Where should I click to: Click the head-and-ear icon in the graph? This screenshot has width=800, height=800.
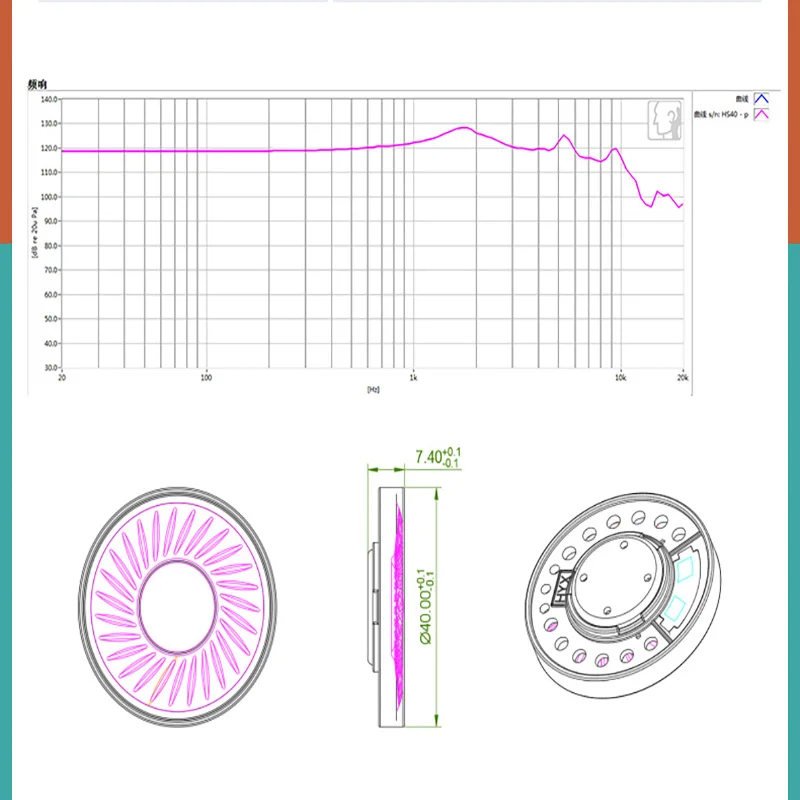(x=665, y=120)
